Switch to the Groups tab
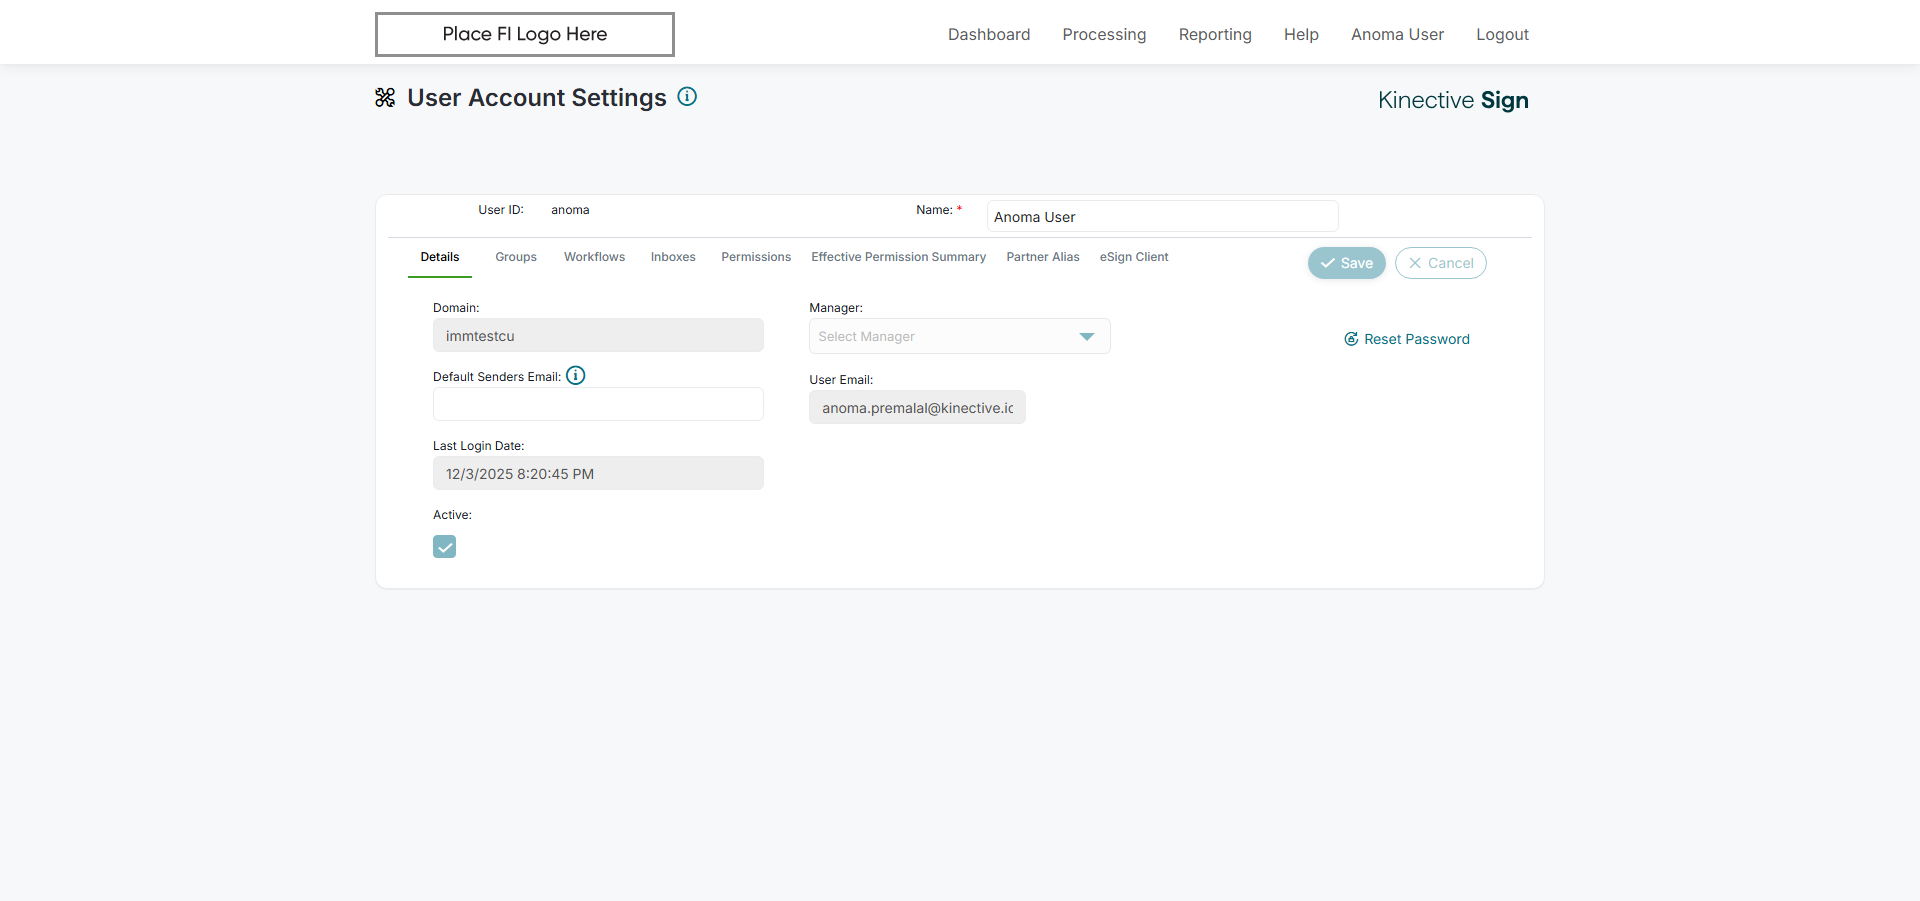The height and width of the screenshot is (901, 1920). click(516, 257)
